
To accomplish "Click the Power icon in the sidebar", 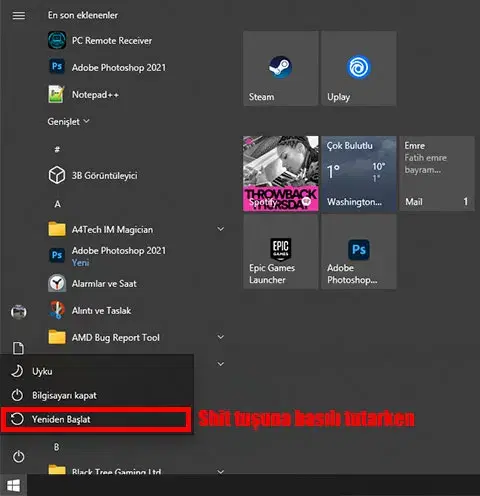I will pyautogui.click(x=18, y=457).
